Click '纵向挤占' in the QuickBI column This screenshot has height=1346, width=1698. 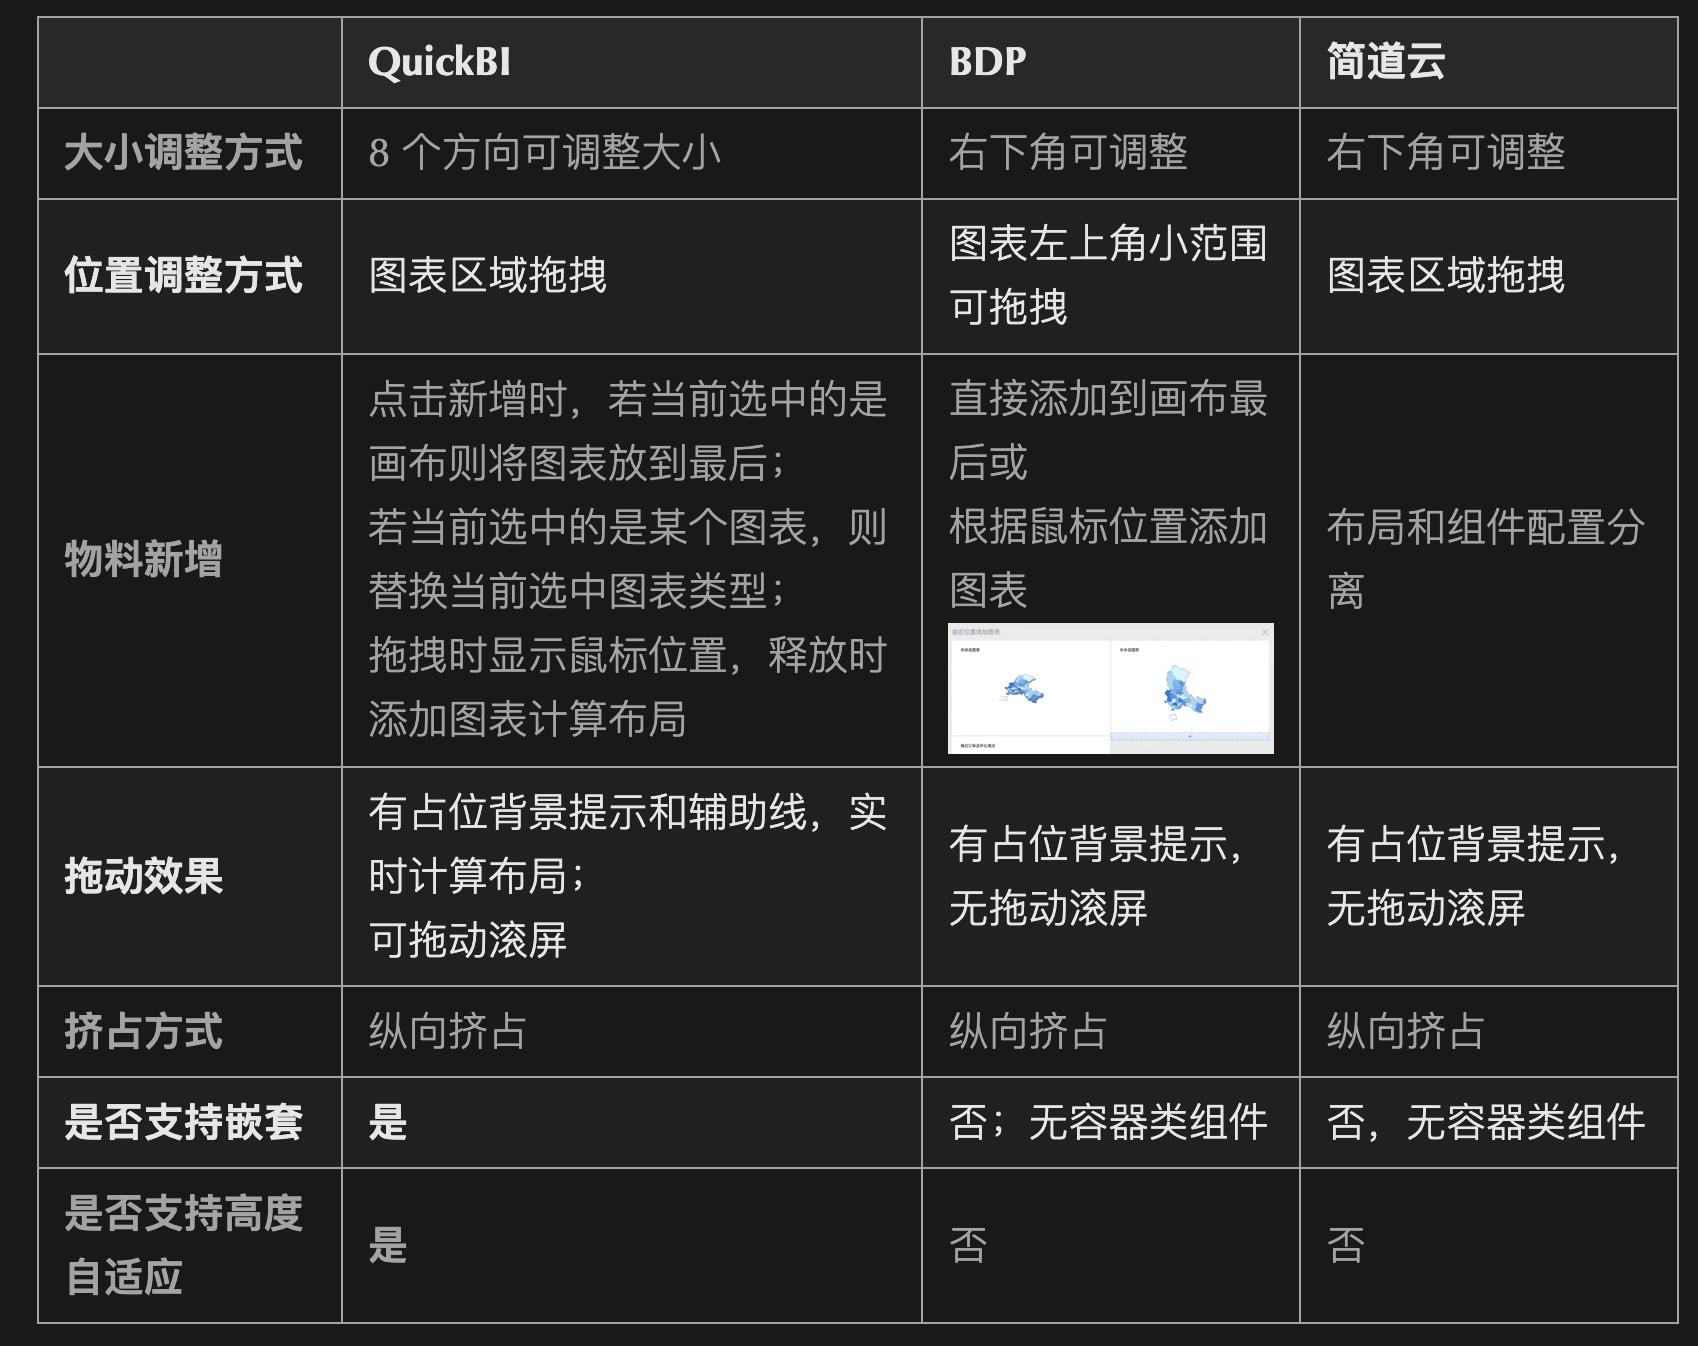448,1031
